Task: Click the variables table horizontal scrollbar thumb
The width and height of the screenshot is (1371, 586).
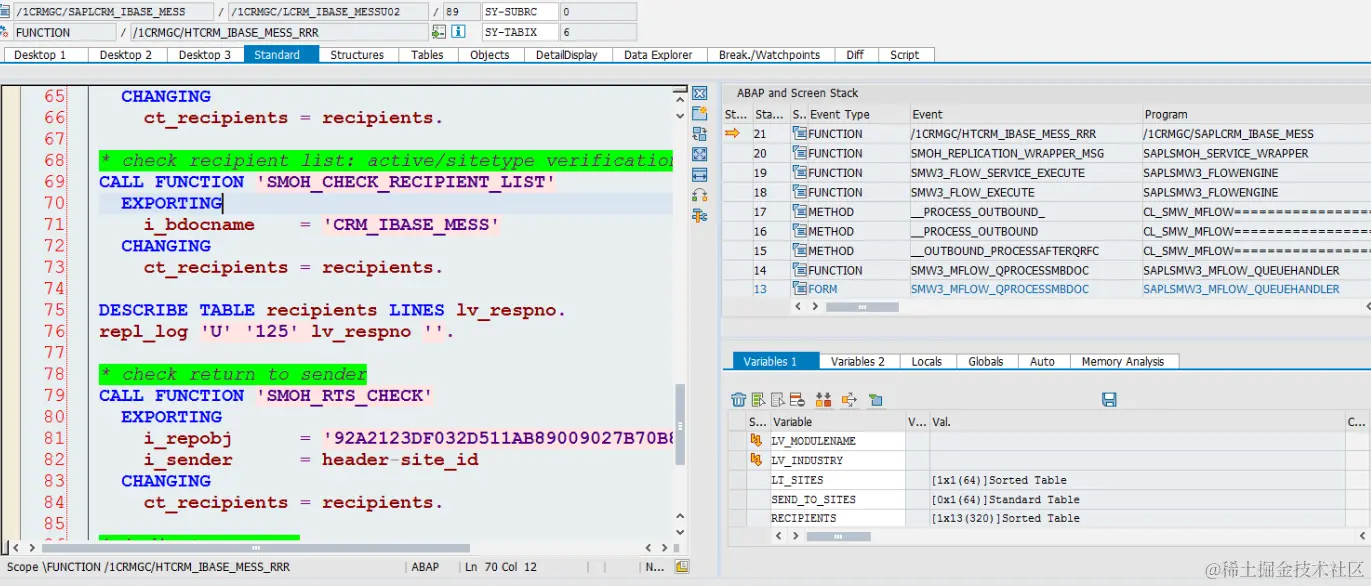Action: click(x=838, y=537)
